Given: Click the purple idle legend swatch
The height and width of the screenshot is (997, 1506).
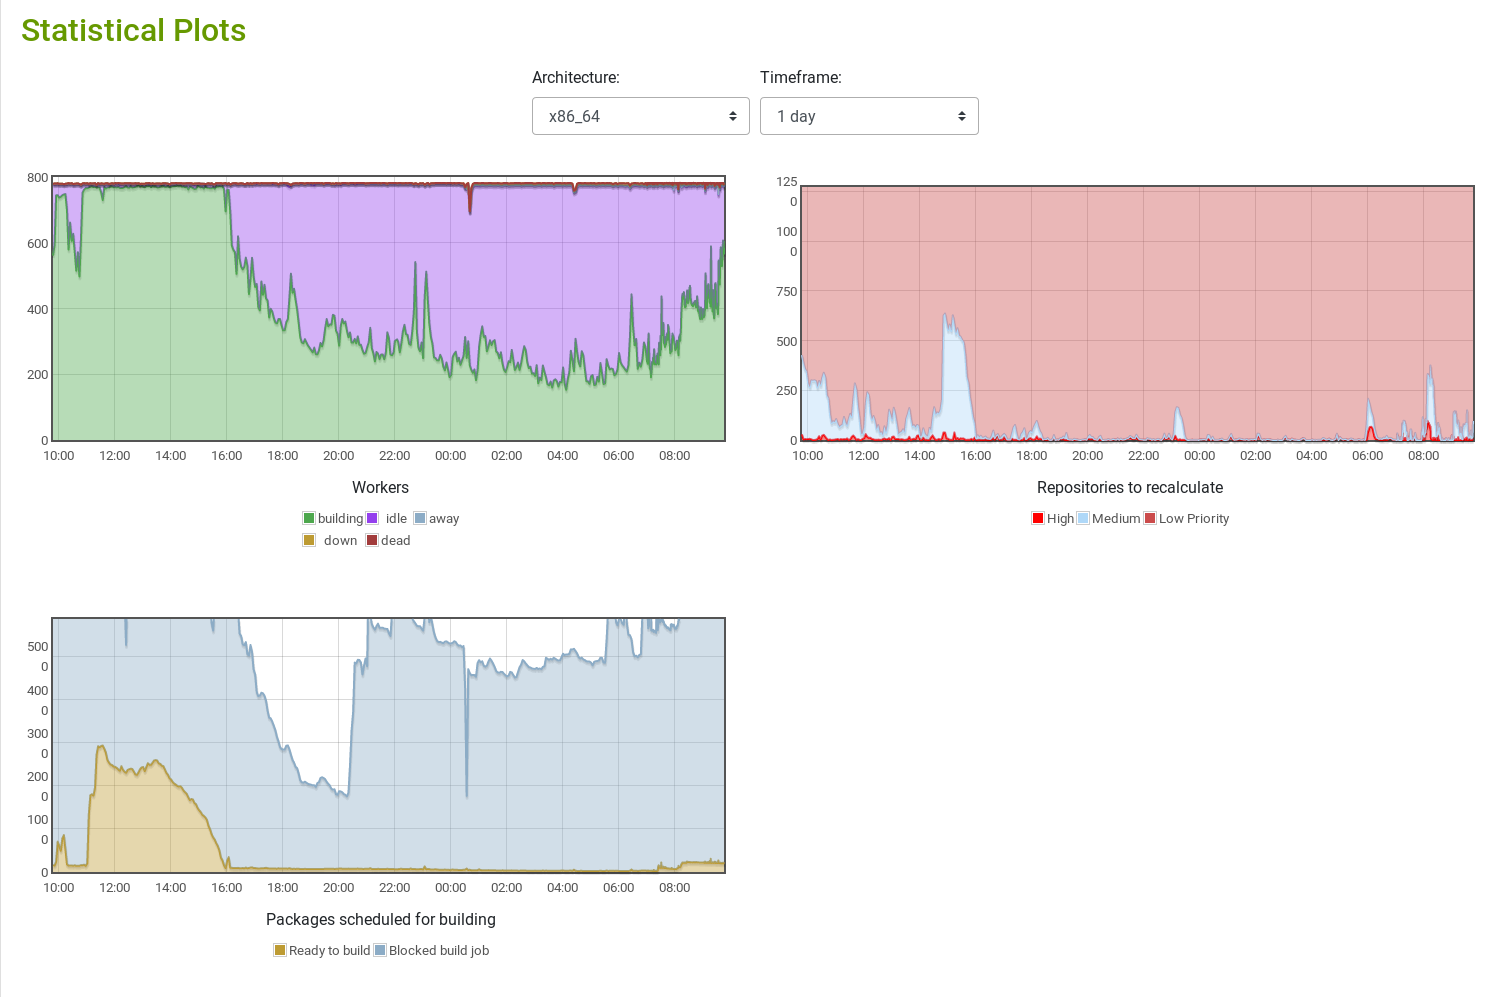Looking at the screenshot, I should coord(372,518).
